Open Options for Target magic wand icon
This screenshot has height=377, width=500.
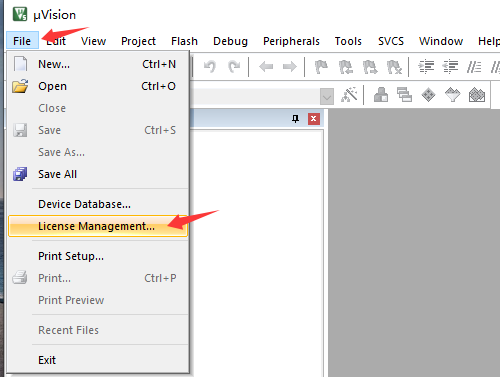(349, 95)
